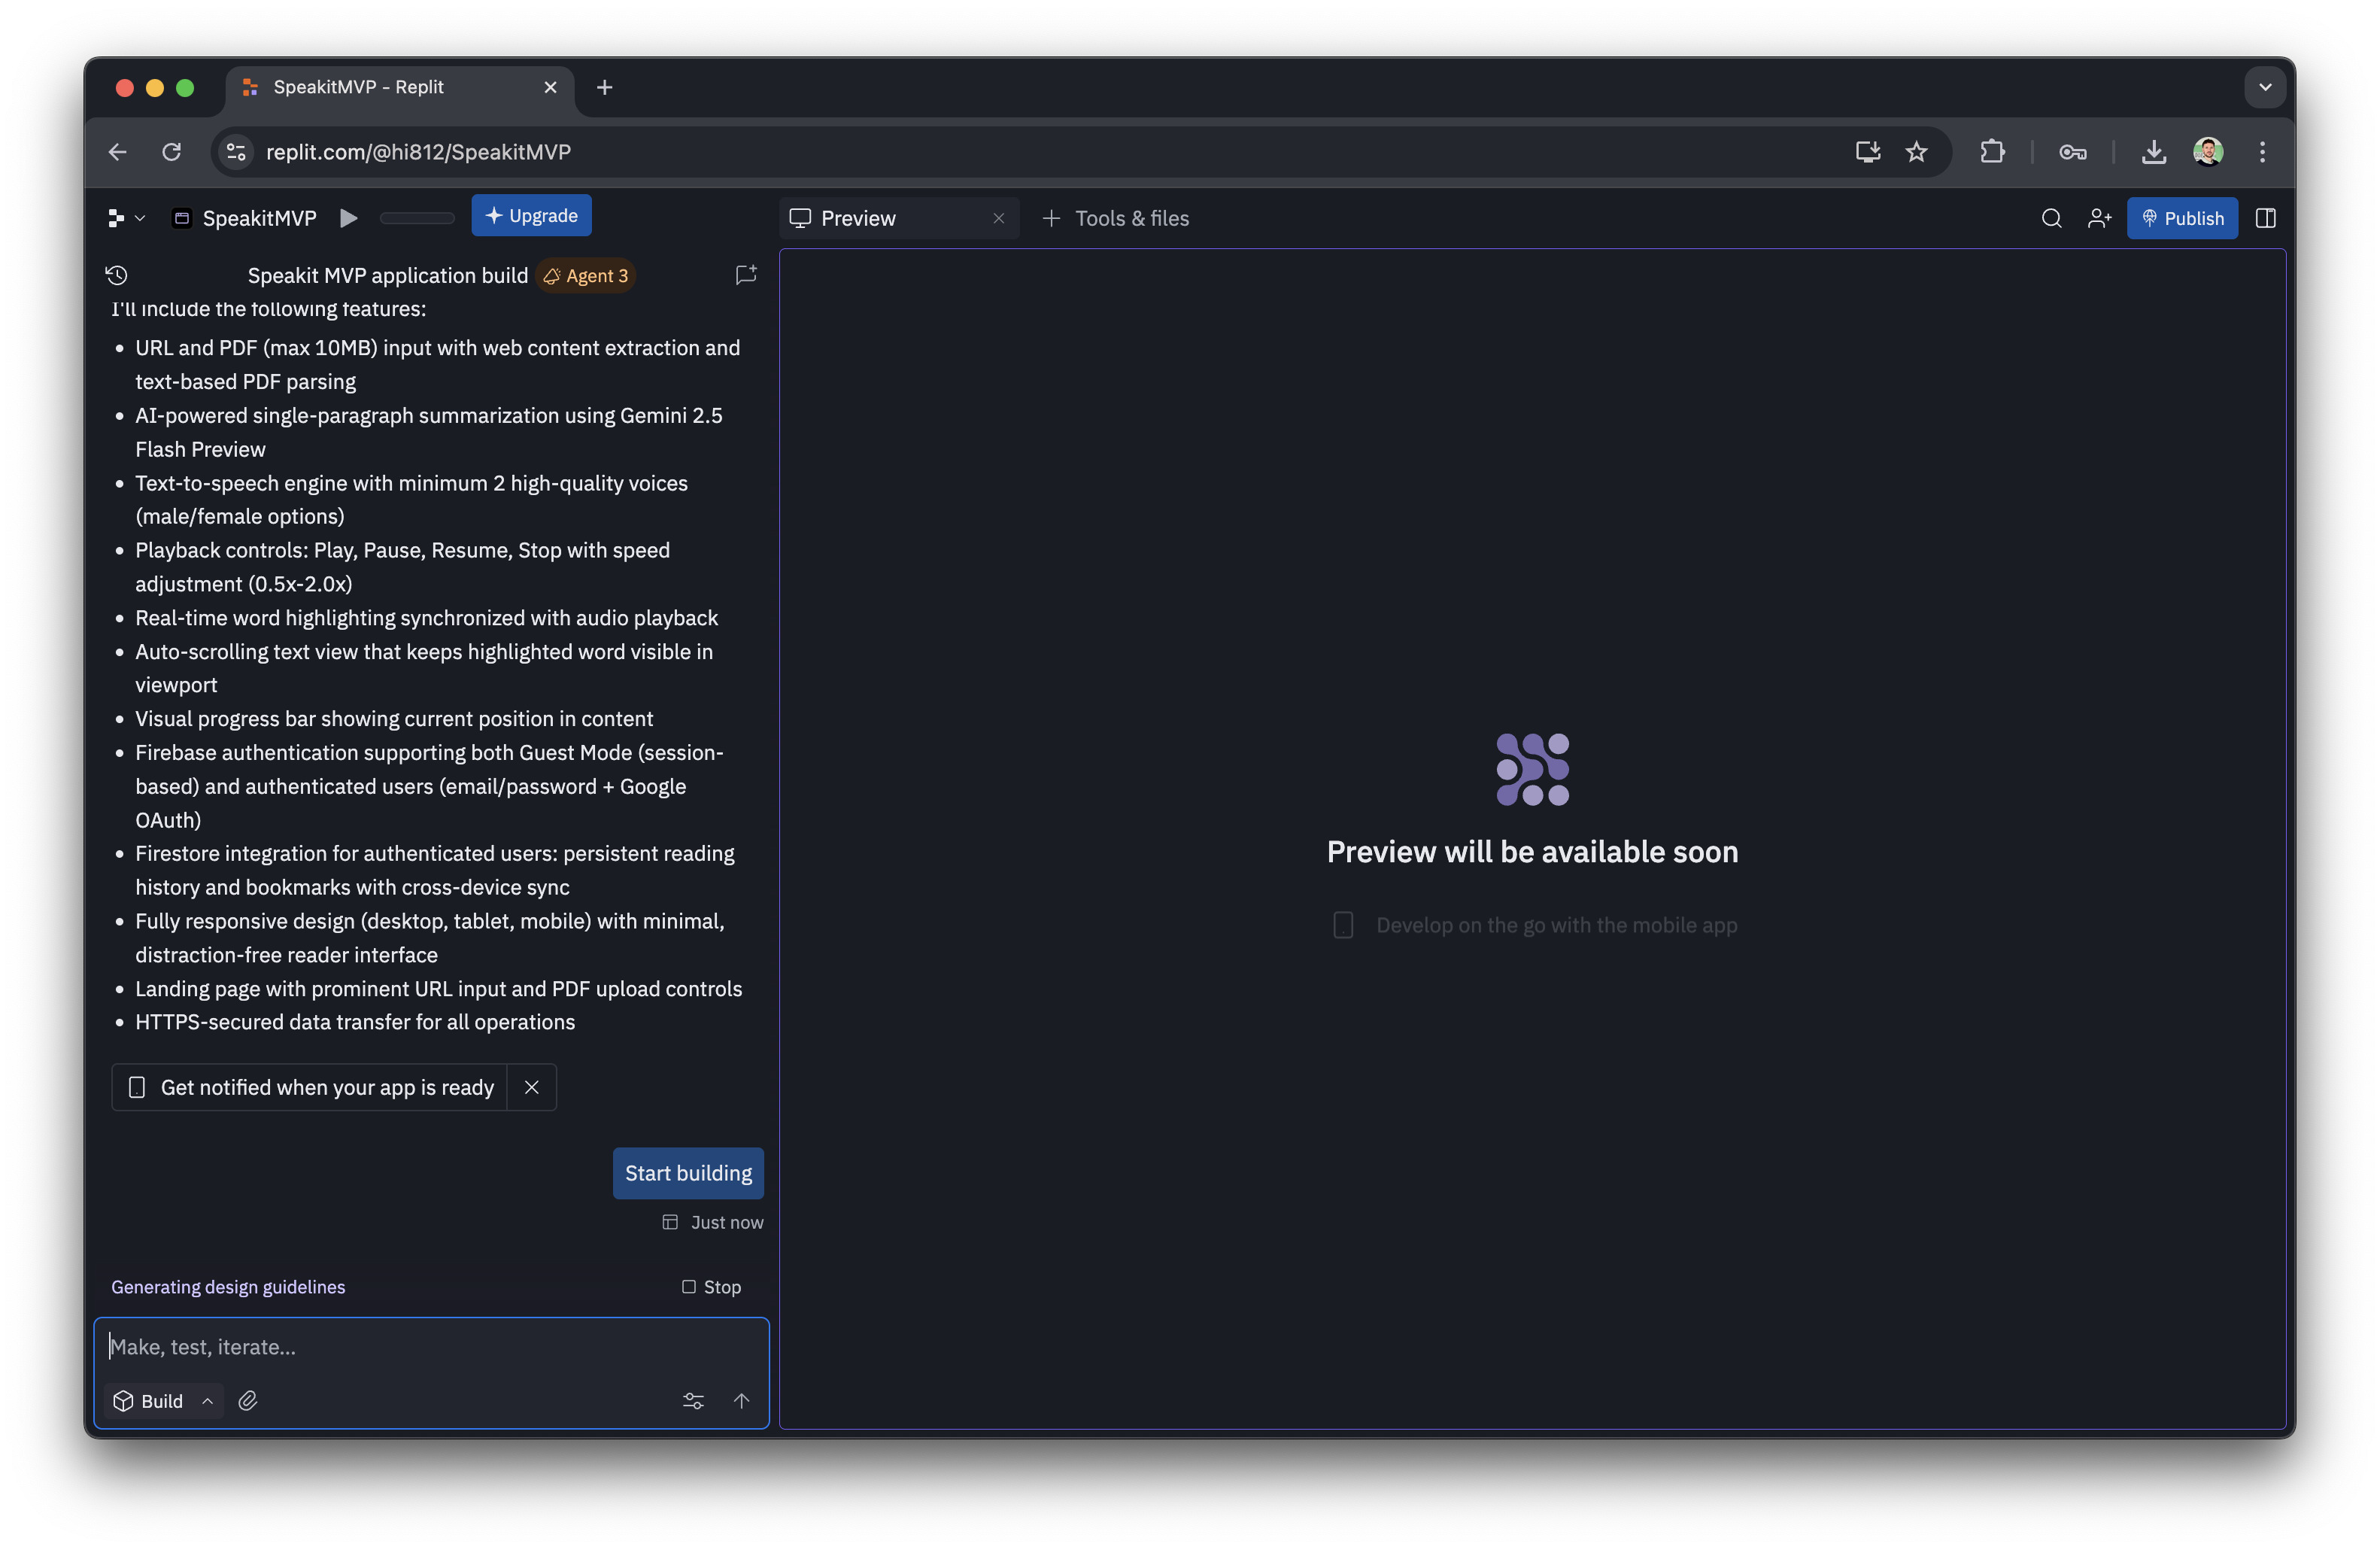2380x1550 pixels.
Task: Open chat history clock icon
Action: click(x=117, y=275)
